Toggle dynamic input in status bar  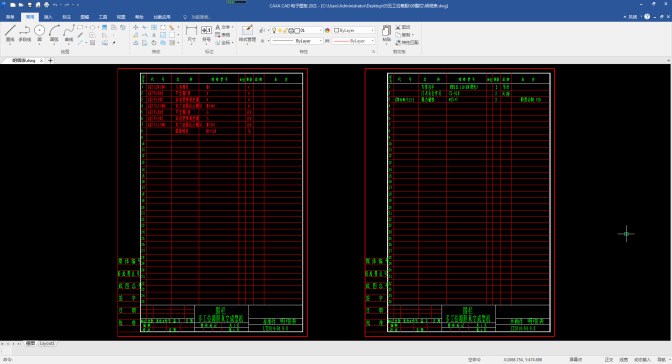pos(642,360)
